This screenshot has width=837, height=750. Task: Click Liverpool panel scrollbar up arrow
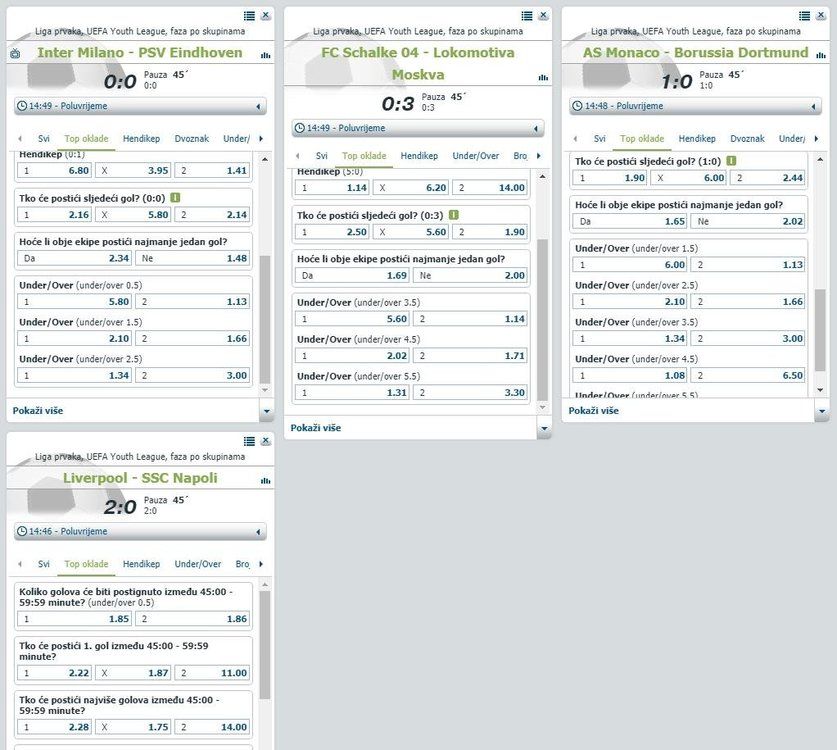[265, 585]
